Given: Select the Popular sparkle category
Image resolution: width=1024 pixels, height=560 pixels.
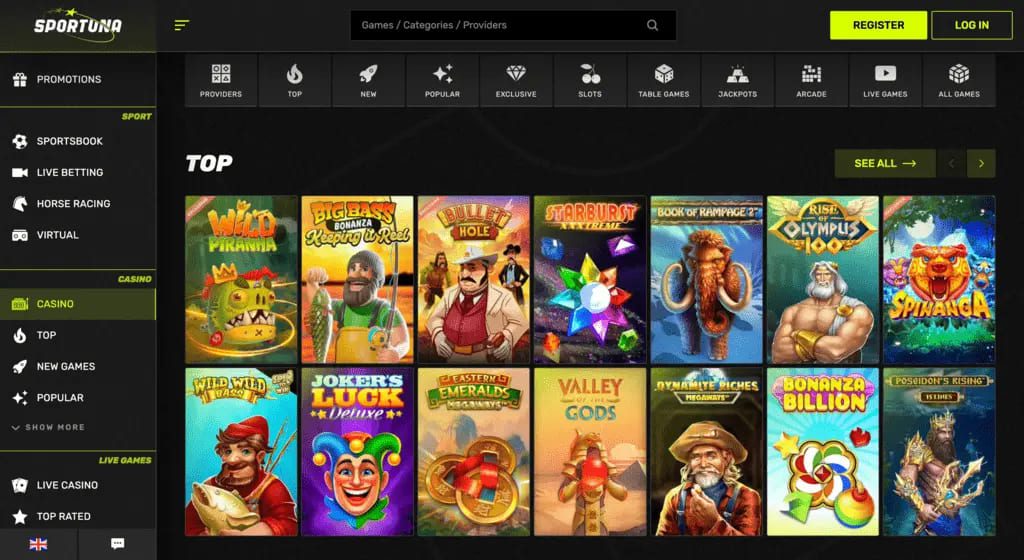Looking at the screenshot, I should tap(442, 80).
